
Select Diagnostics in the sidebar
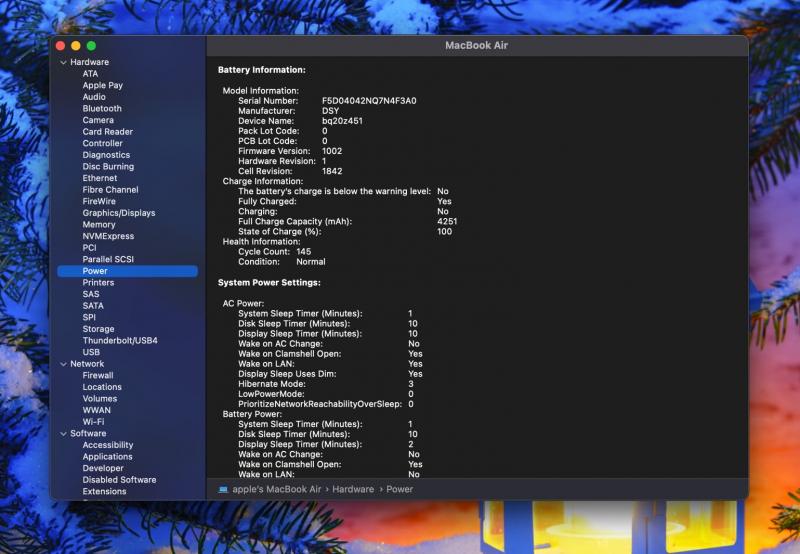tap(106, 155)
